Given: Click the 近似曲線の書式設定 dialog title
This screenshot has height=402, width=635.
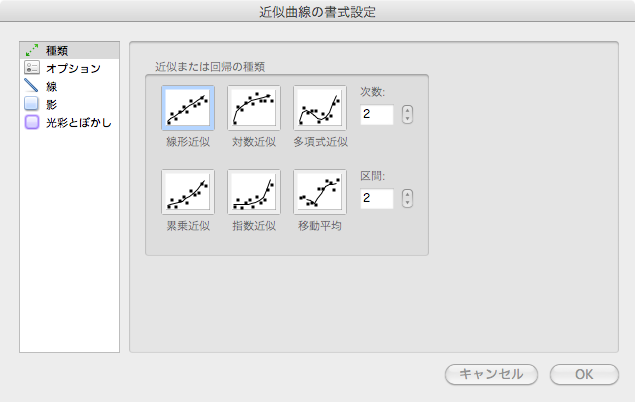Looking at the screenshot, I should [x=318, y=12].
